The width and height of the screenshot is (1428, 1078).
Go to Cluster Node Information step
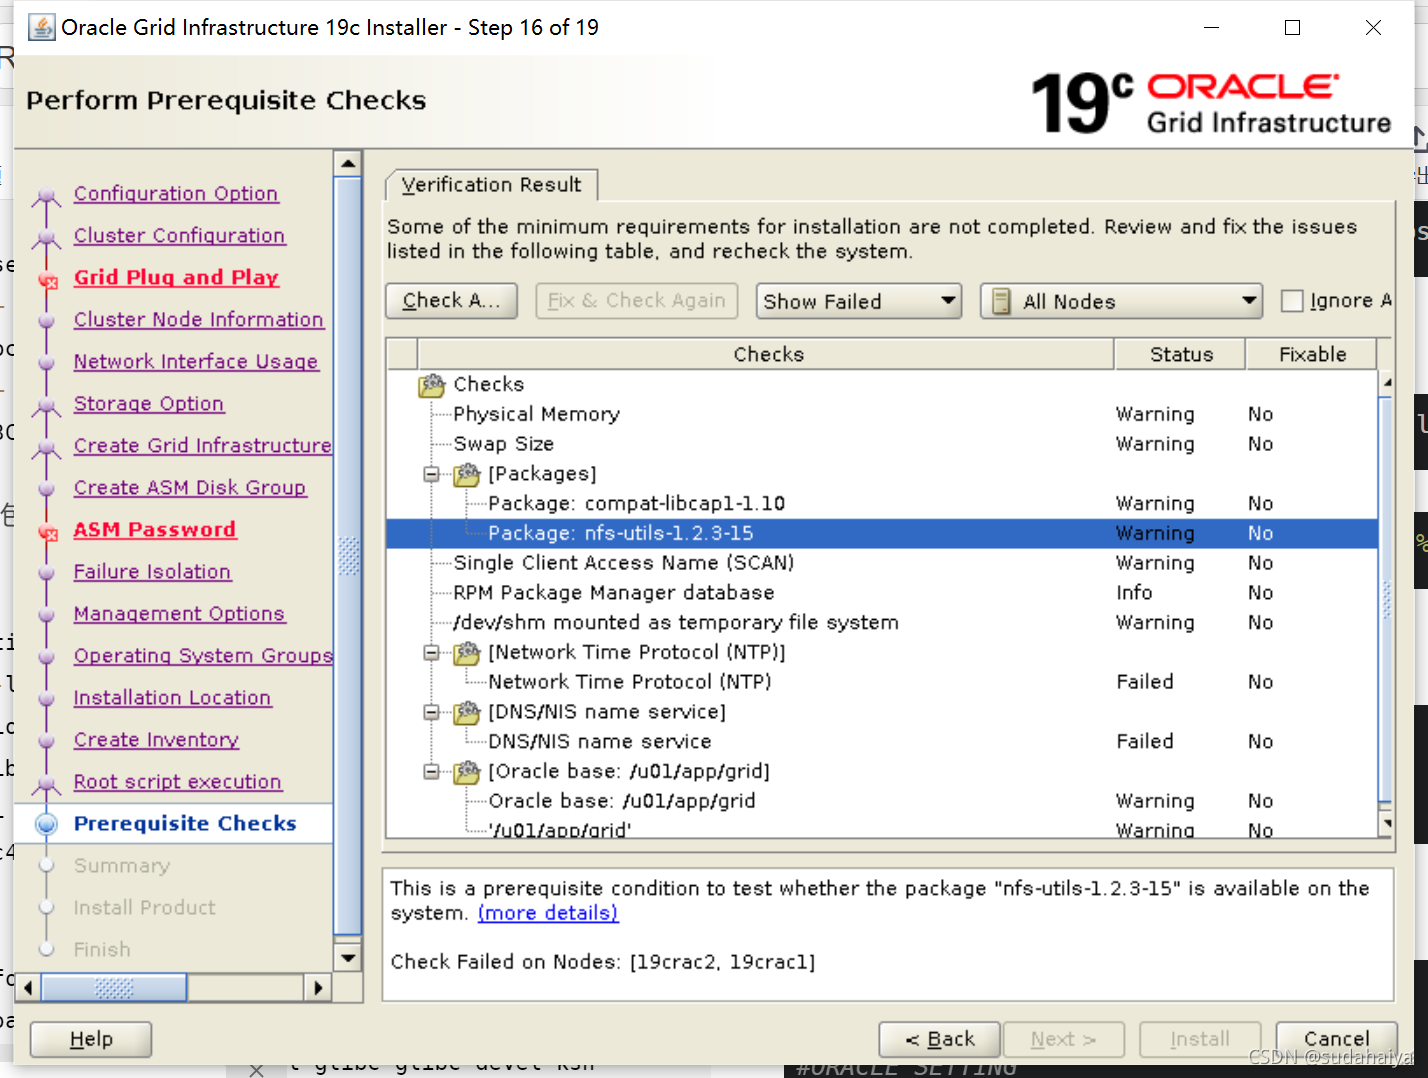(x=199, y=320)
